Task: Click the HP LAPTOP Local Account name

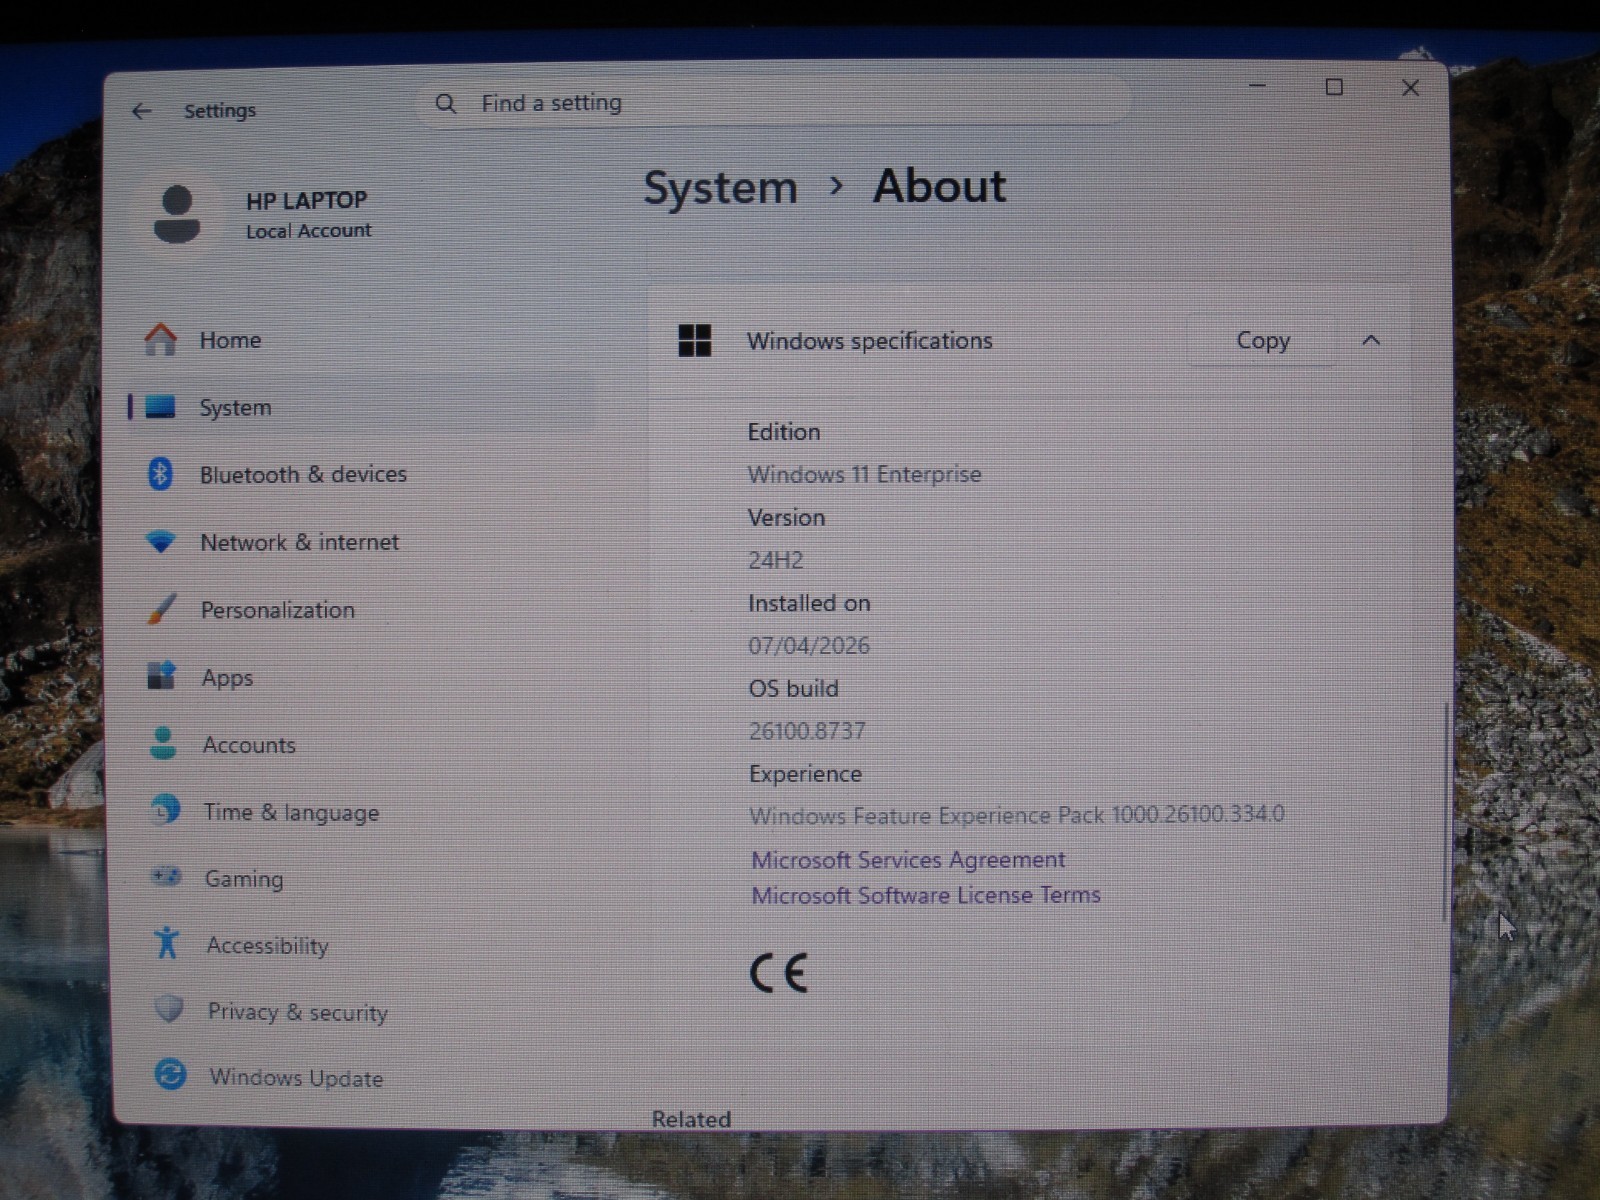Action: (308, 214)
